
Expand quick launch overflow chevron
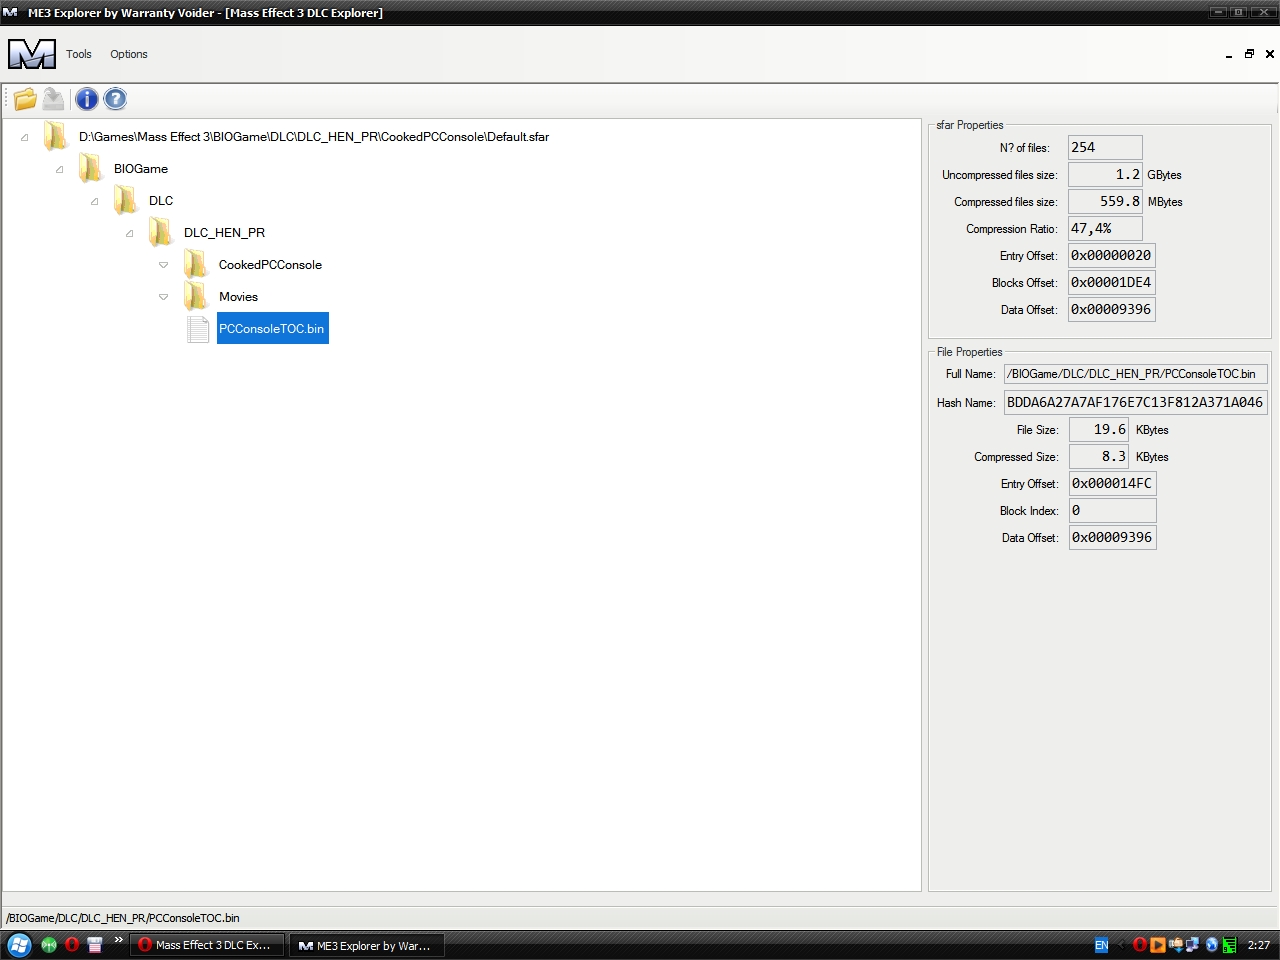[x=118, y=940]
